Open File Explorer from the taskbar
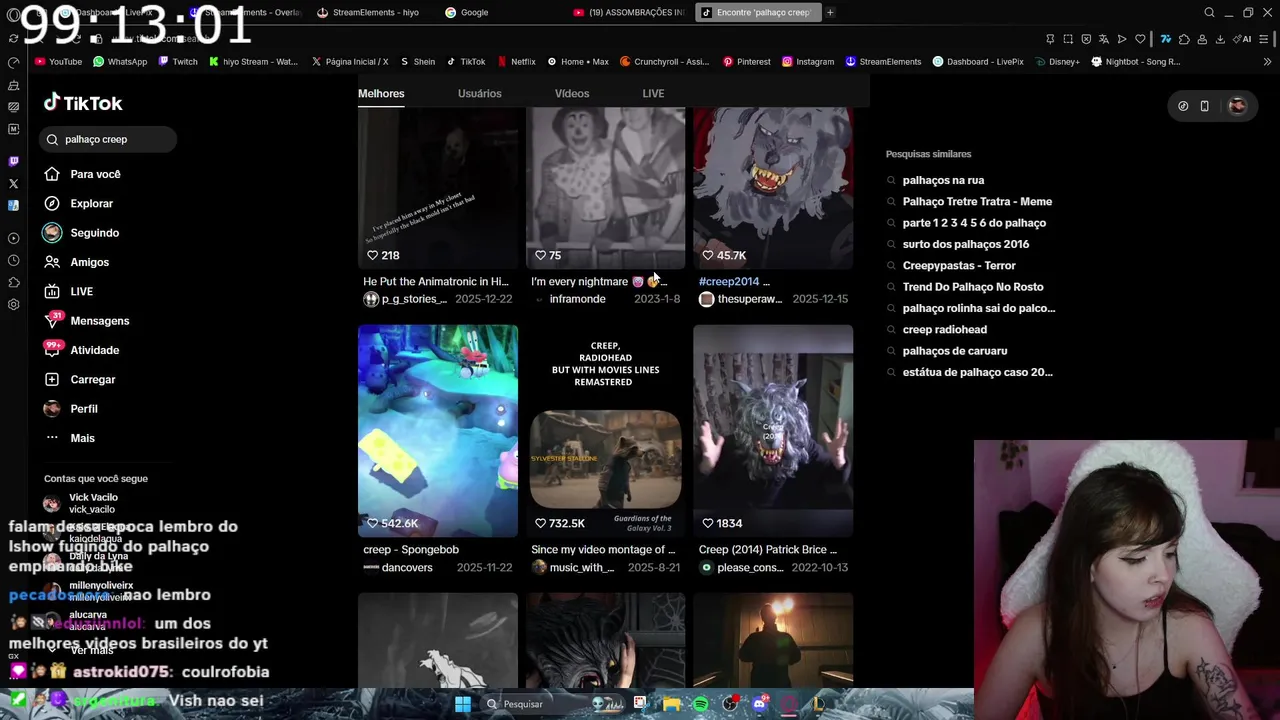The image size is (1280, 720). [x=672, y=704]
